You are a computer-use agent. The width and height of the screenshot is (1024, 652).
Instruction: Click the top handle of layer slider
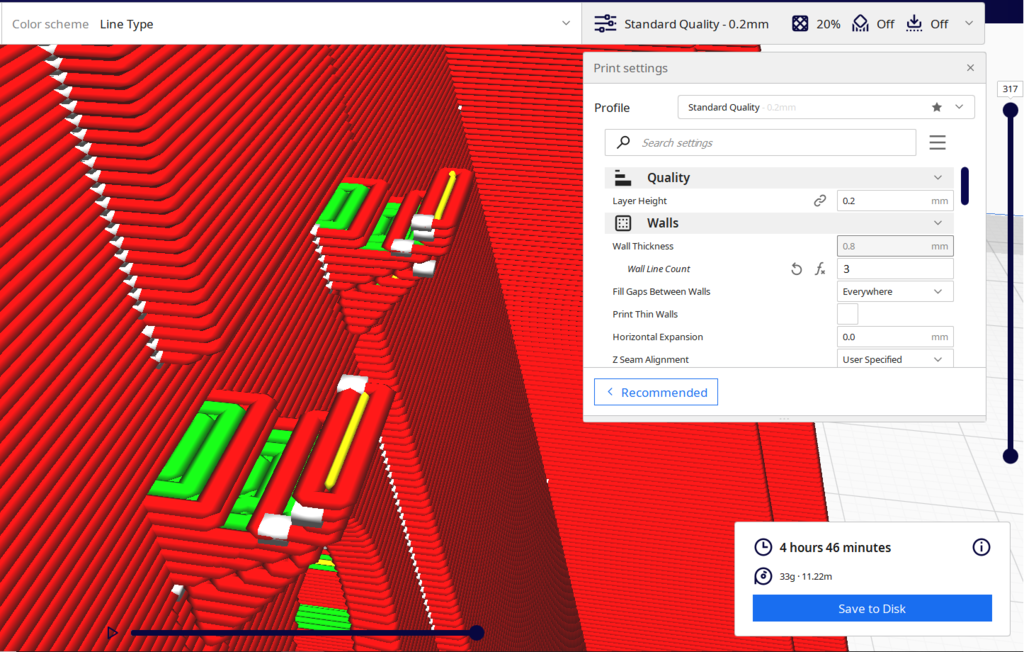point(1010,109)
